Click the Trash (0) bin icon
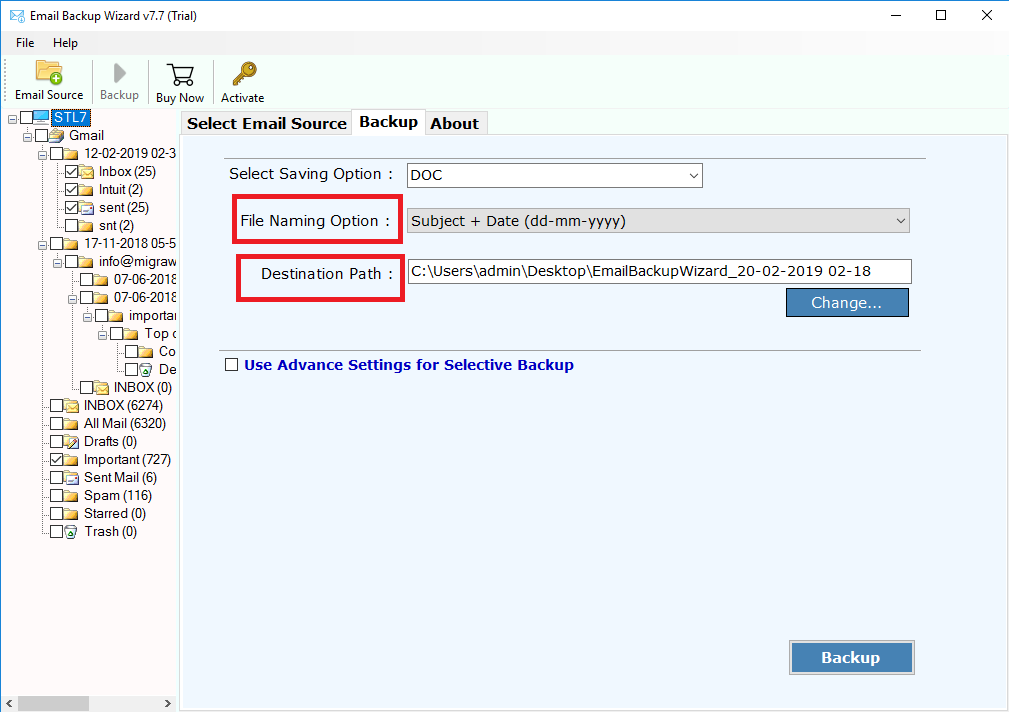 [71, 532]
